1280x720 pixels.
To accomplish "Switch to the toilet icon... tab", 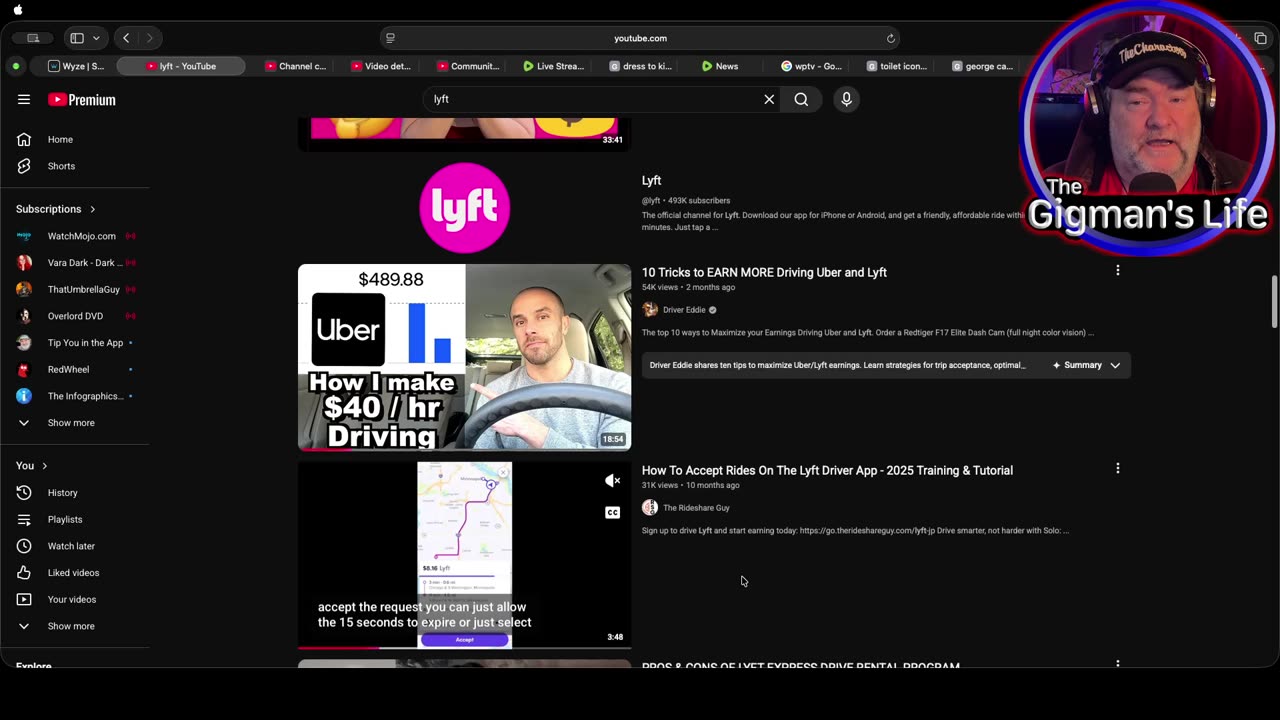I will click(897, 66).
